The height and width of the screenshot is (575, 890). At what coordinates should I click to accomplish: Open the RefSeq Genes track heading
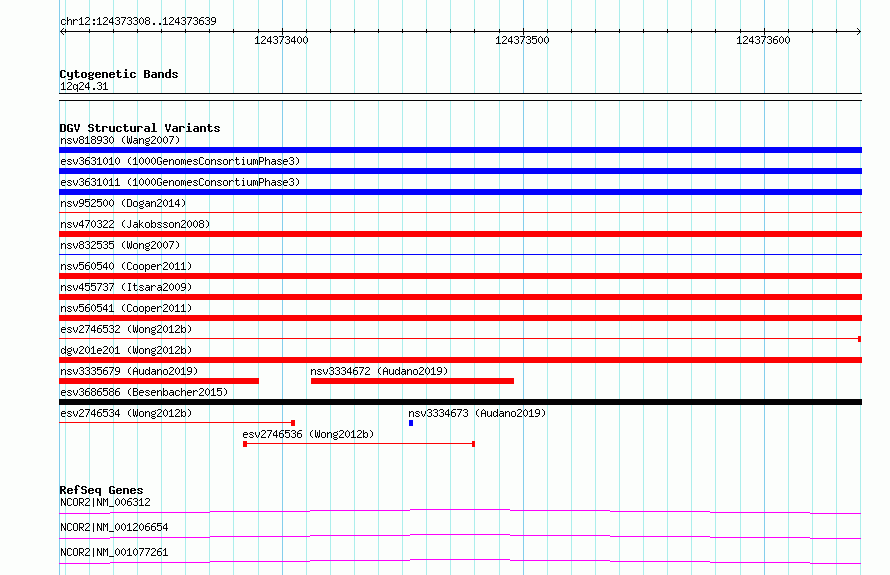coord(101,490)
